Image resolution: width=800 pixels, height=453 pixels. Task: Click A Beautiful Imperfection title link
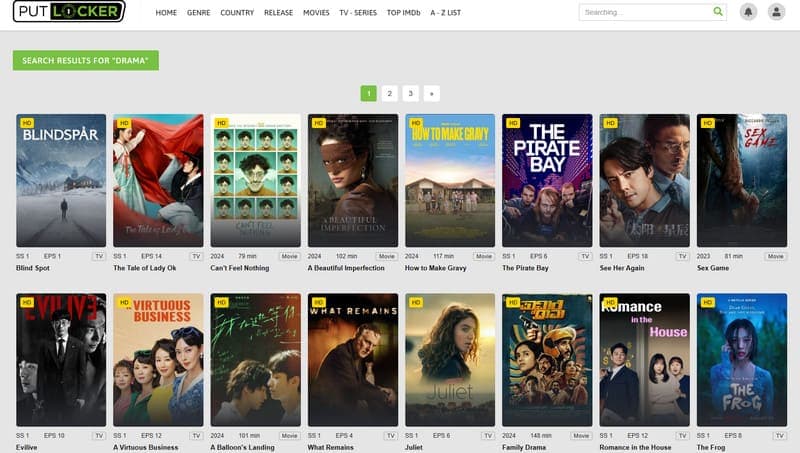pyautogui.click(x=346, y=268)
